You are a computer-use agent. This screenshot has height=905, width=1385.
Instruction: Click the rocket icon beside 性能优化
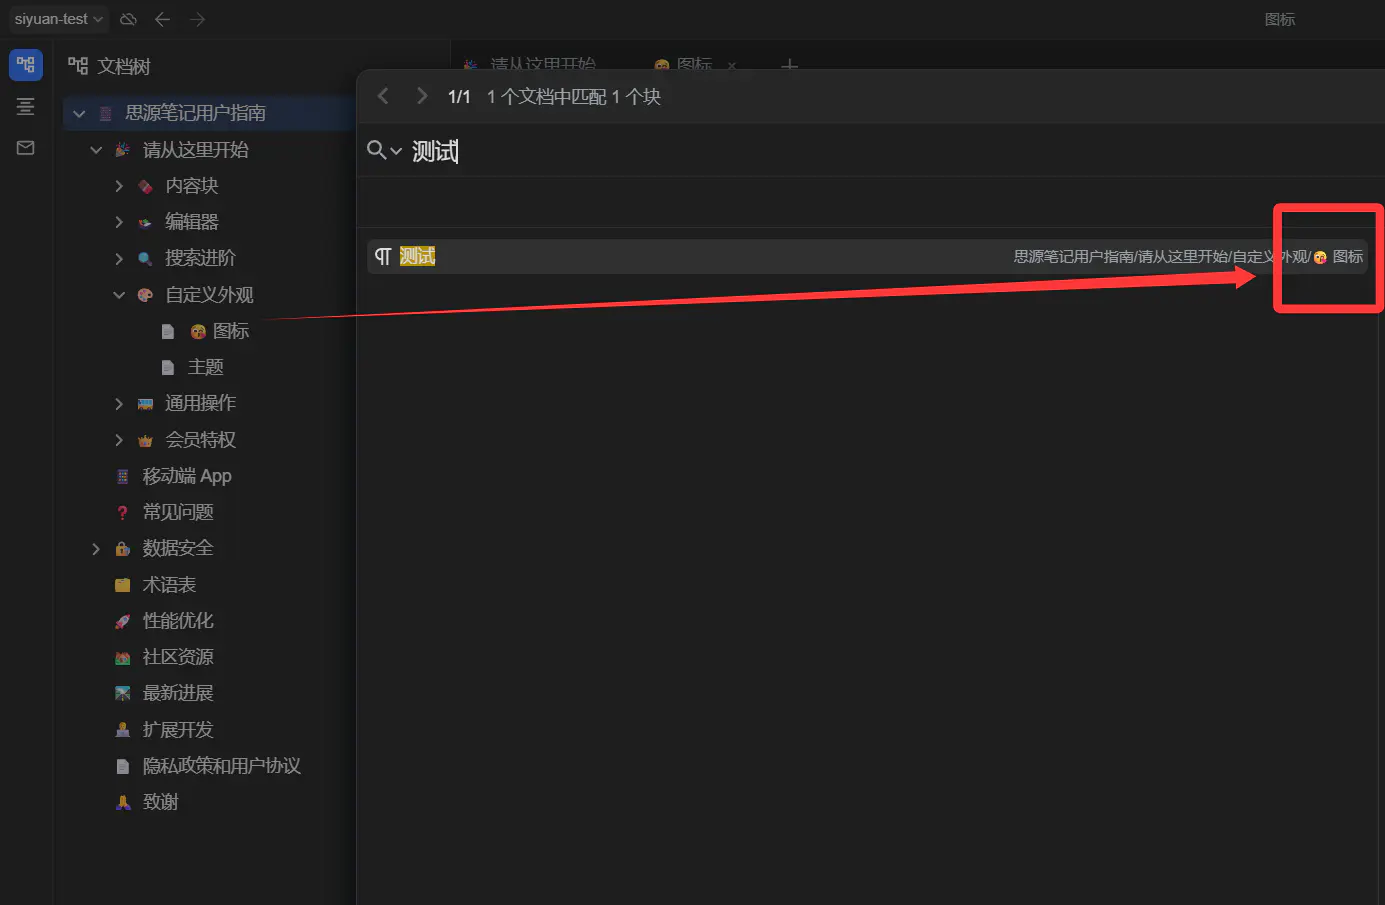coord(122,621)
